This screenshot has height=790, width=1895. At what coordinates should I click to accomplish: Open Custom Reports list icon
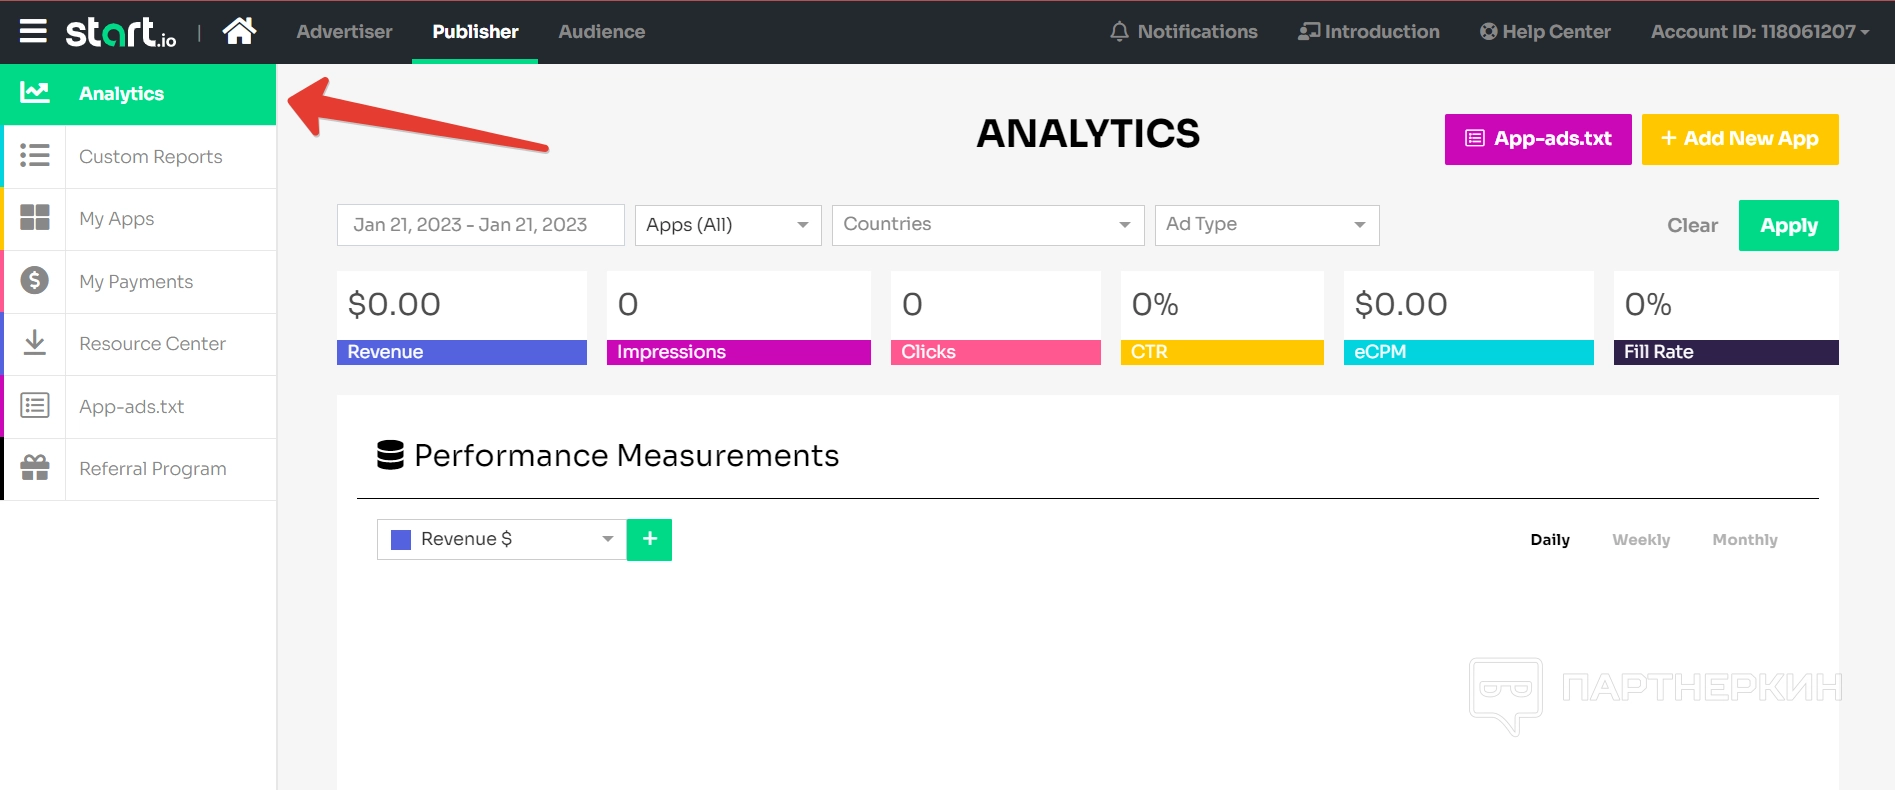pyautogui.click(x=35, y=156)
